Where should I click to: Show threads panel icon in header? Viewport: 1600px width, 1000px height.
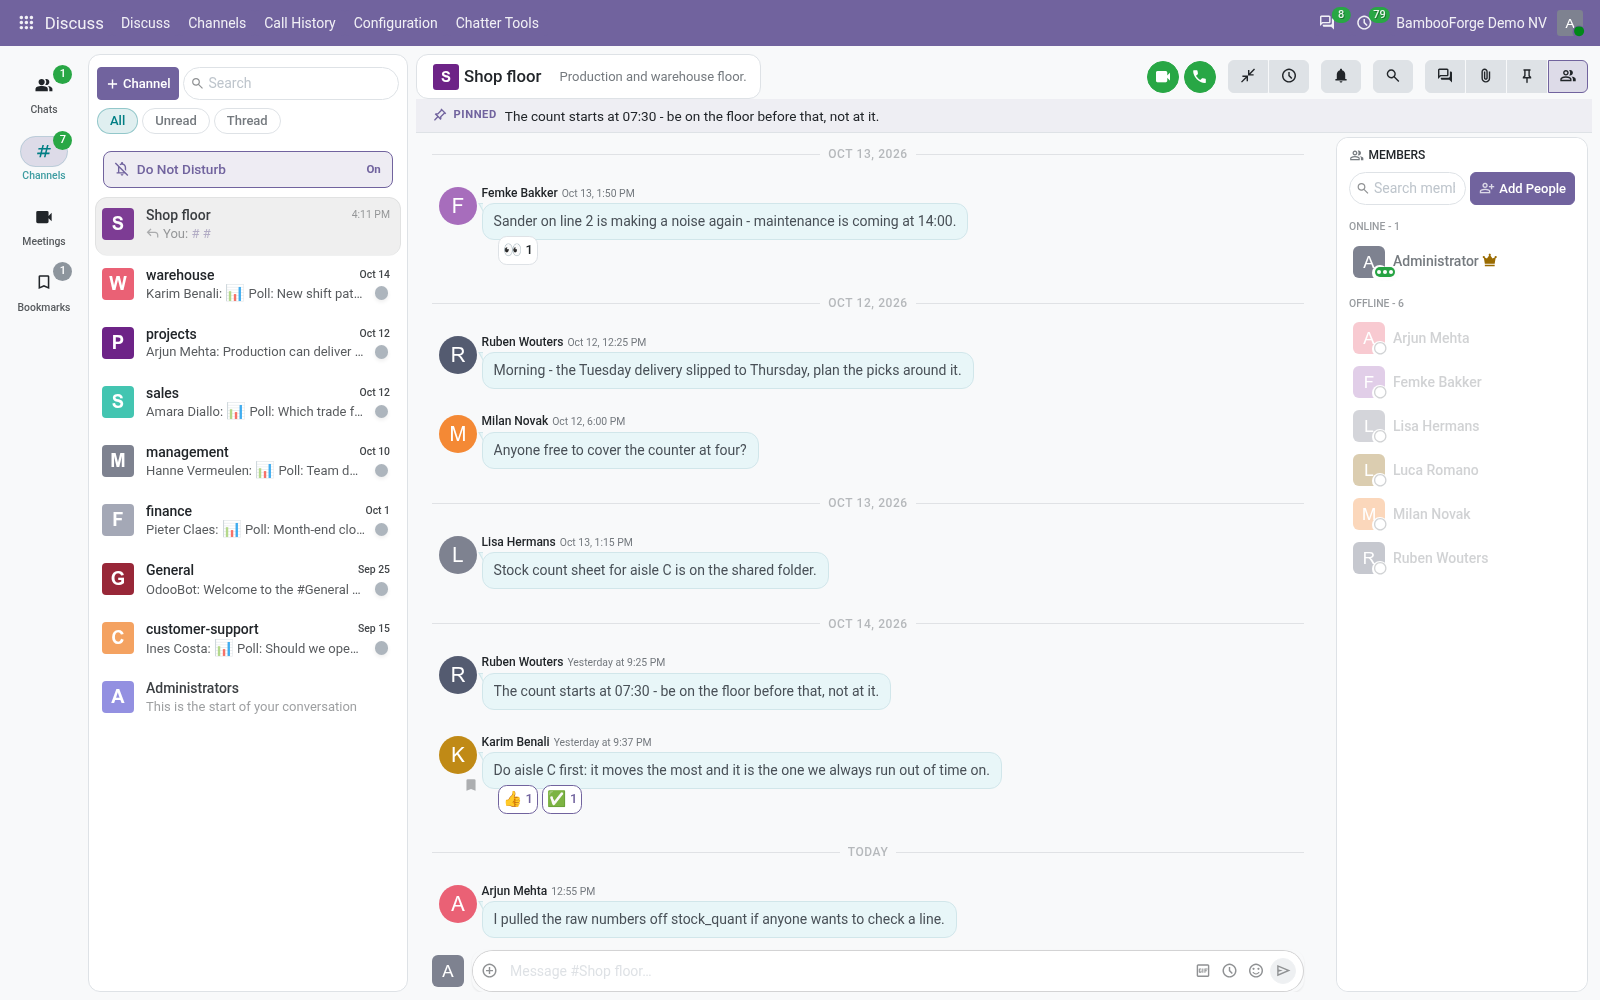click(x=1445, y=76)
